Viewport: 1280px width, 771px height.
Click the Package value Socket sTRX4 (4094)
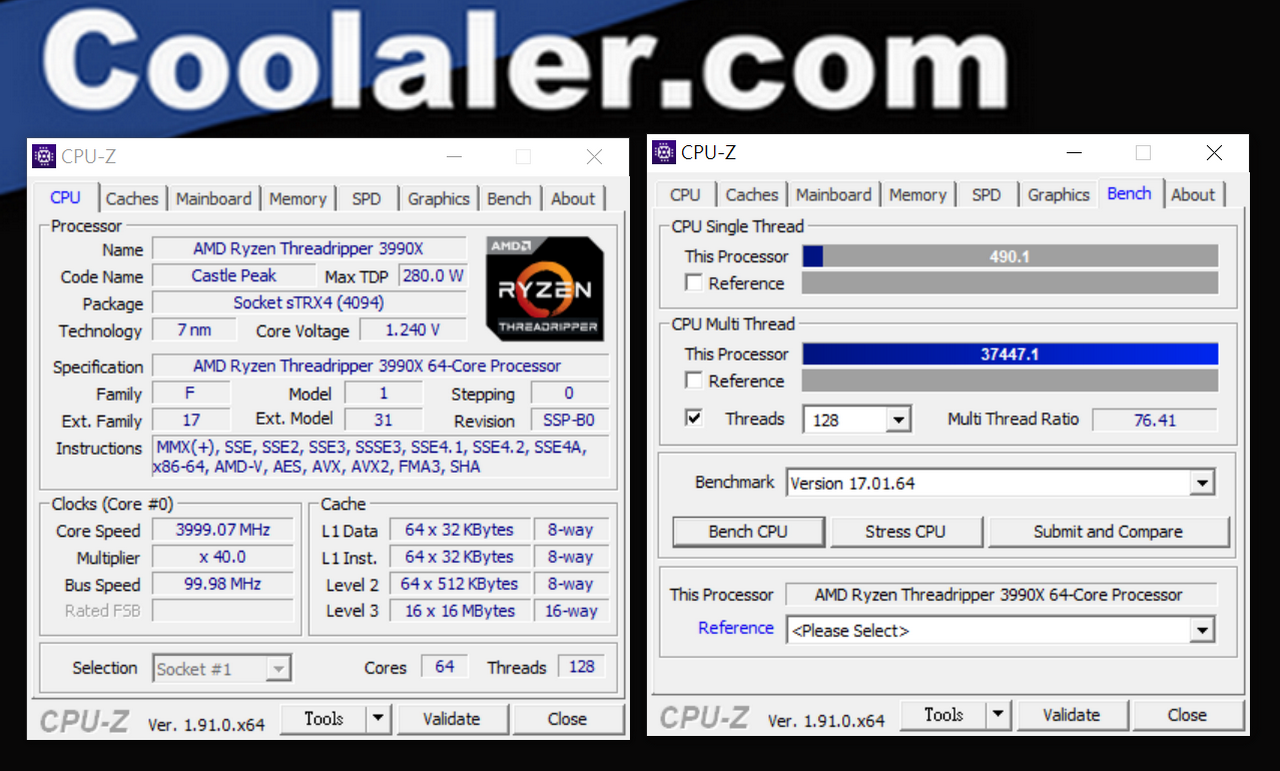coord(309,303)
